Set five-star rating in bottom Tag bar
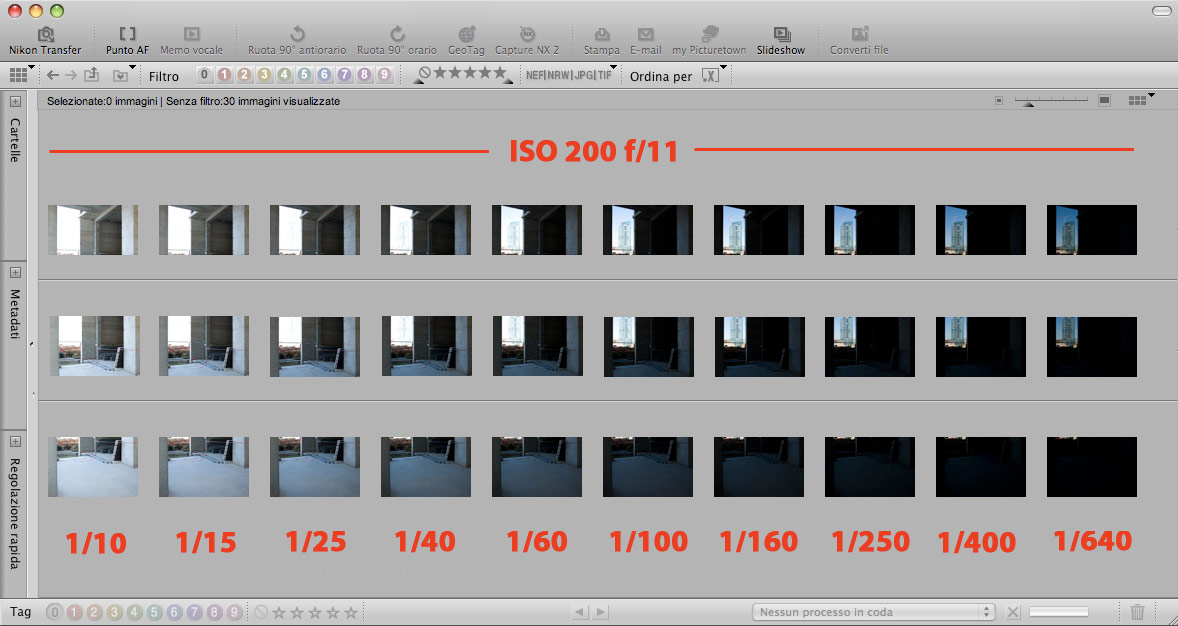 (x=351, y=612)
